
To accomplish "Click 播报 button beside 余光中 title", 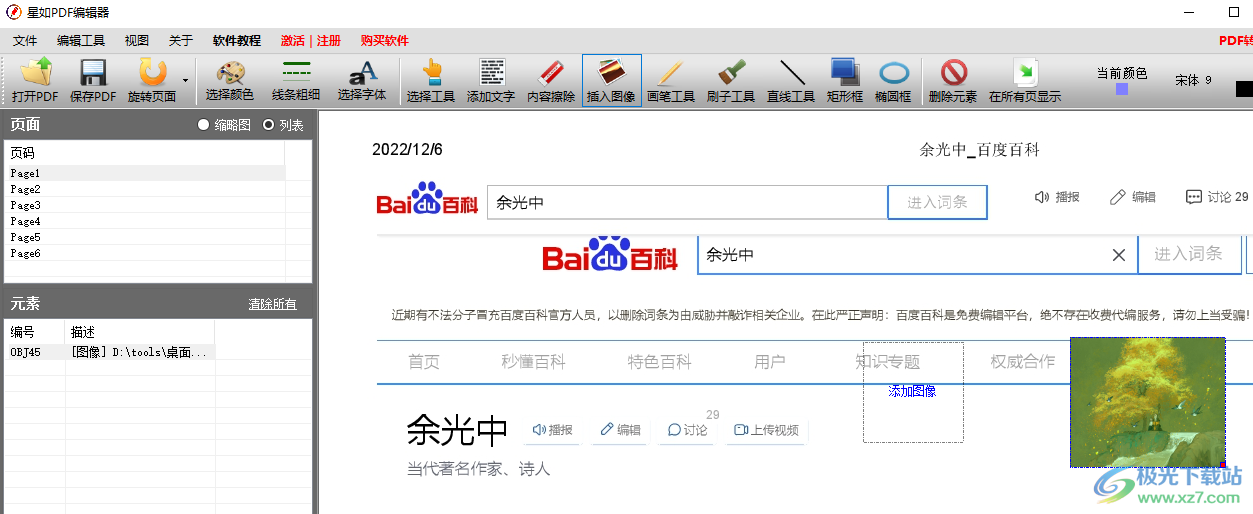I will [553, 430].
